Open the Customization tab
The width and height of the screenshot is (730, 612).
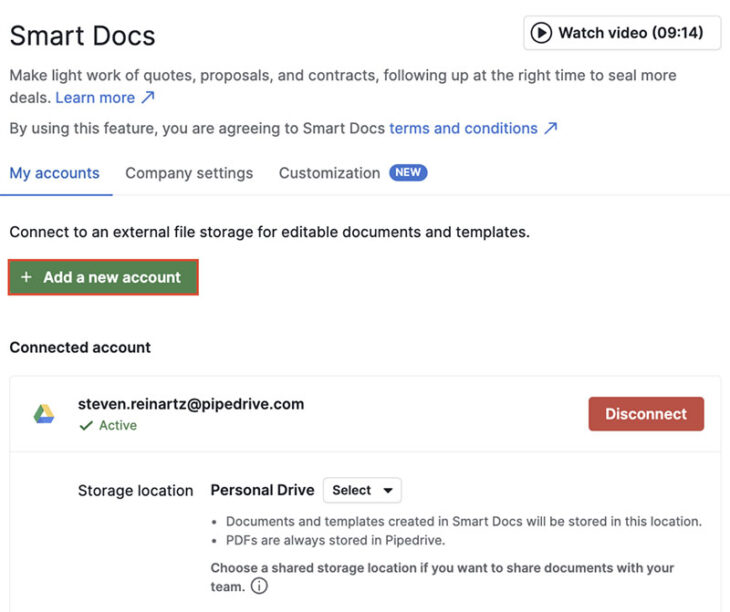(329, 173)
